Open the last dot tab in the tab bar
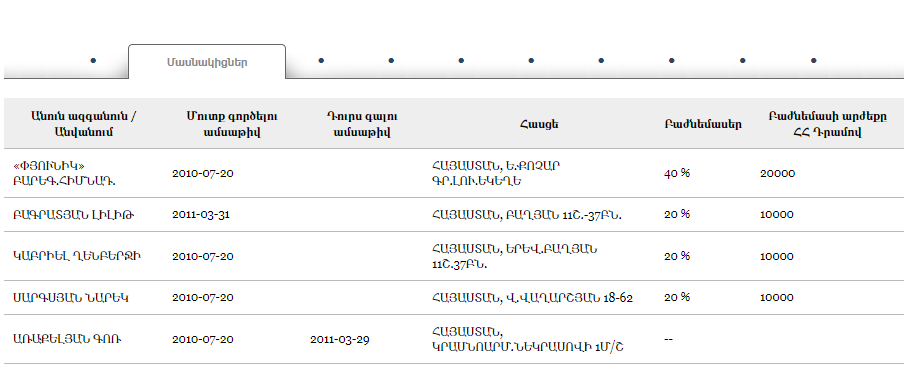 click(x=814, y=60)
